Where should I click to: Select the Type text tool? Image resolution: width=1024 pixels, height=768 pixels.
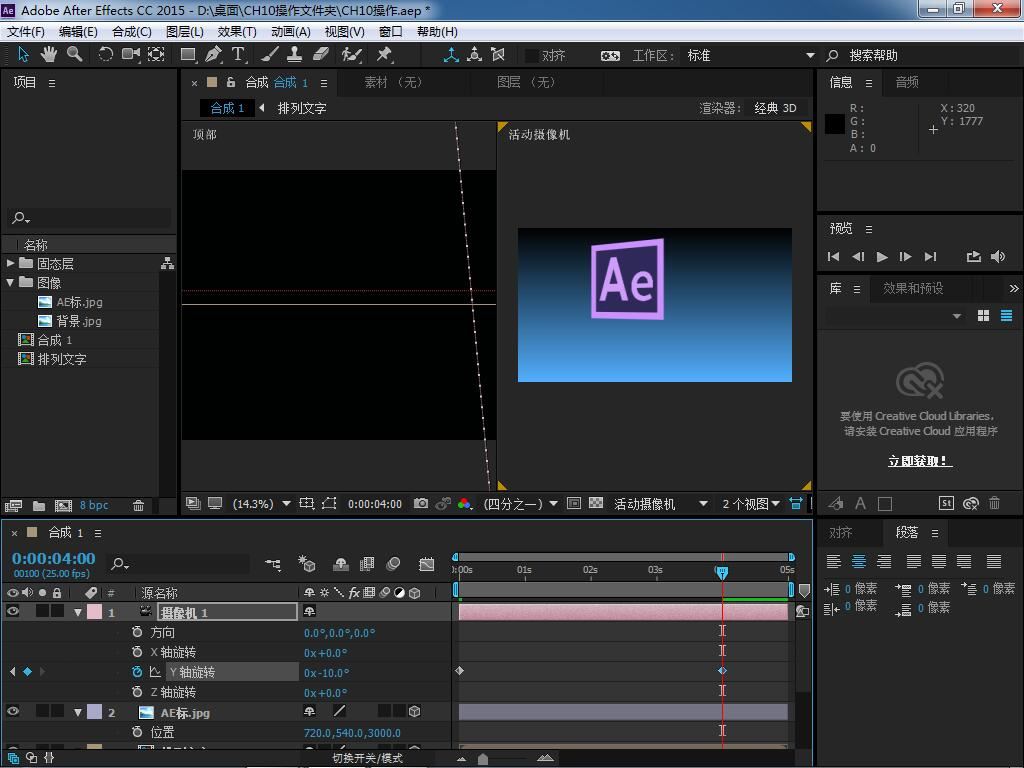point(238,55)
